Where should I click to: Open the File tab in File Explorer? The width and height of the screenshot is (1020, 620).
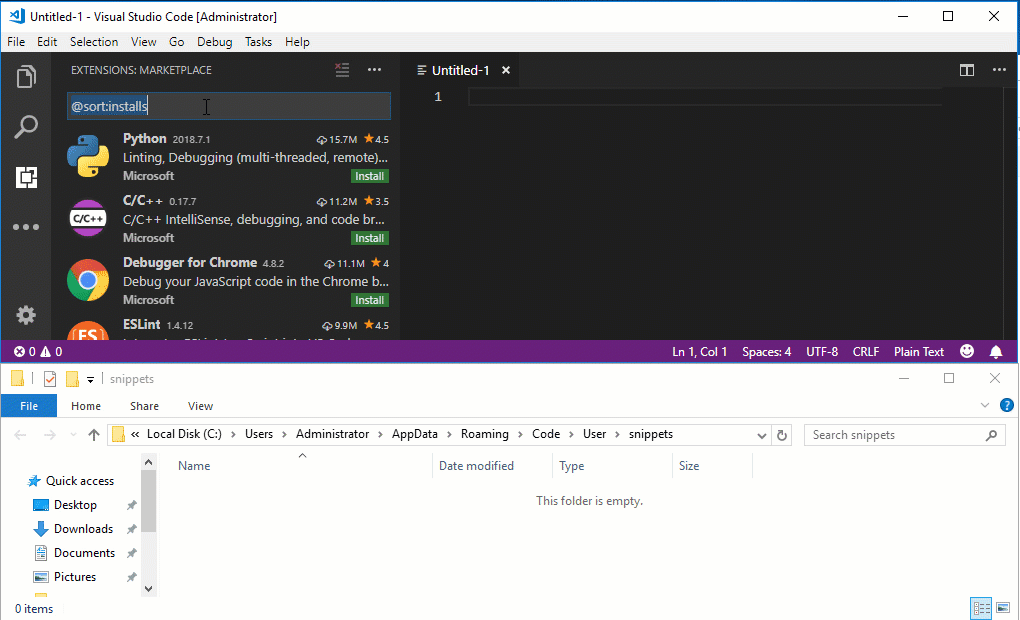29,406
